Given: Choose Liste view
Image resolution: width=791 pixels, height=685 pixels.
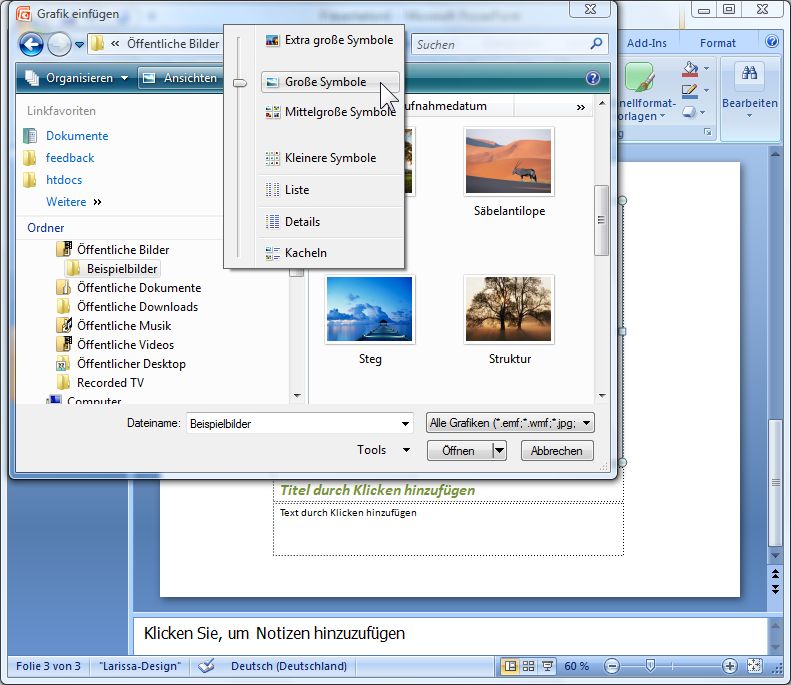Looking at the screenshot, I should [330, 190].
